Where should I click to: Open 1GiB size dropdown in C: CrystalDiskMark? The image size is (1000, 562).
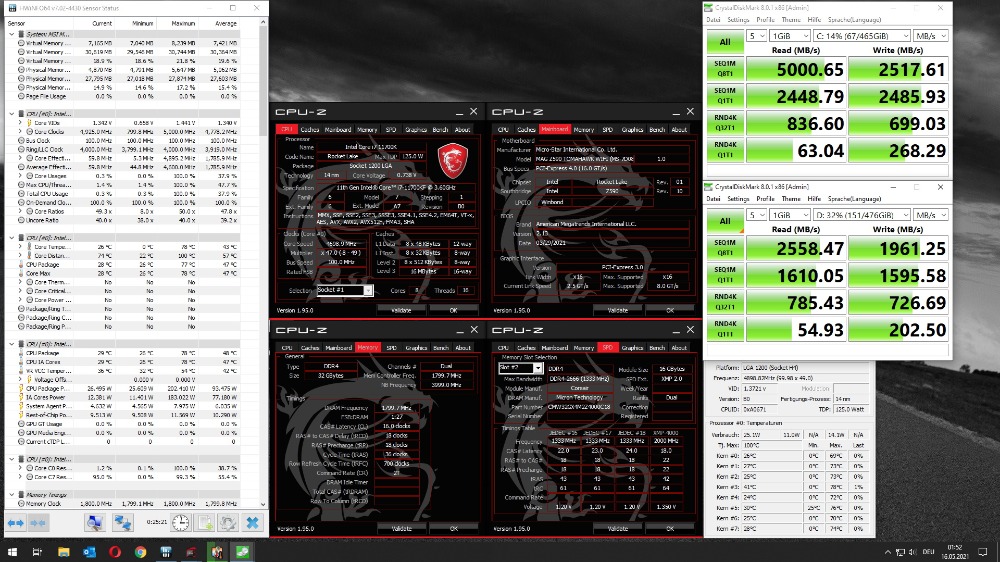tap(790, 36)
